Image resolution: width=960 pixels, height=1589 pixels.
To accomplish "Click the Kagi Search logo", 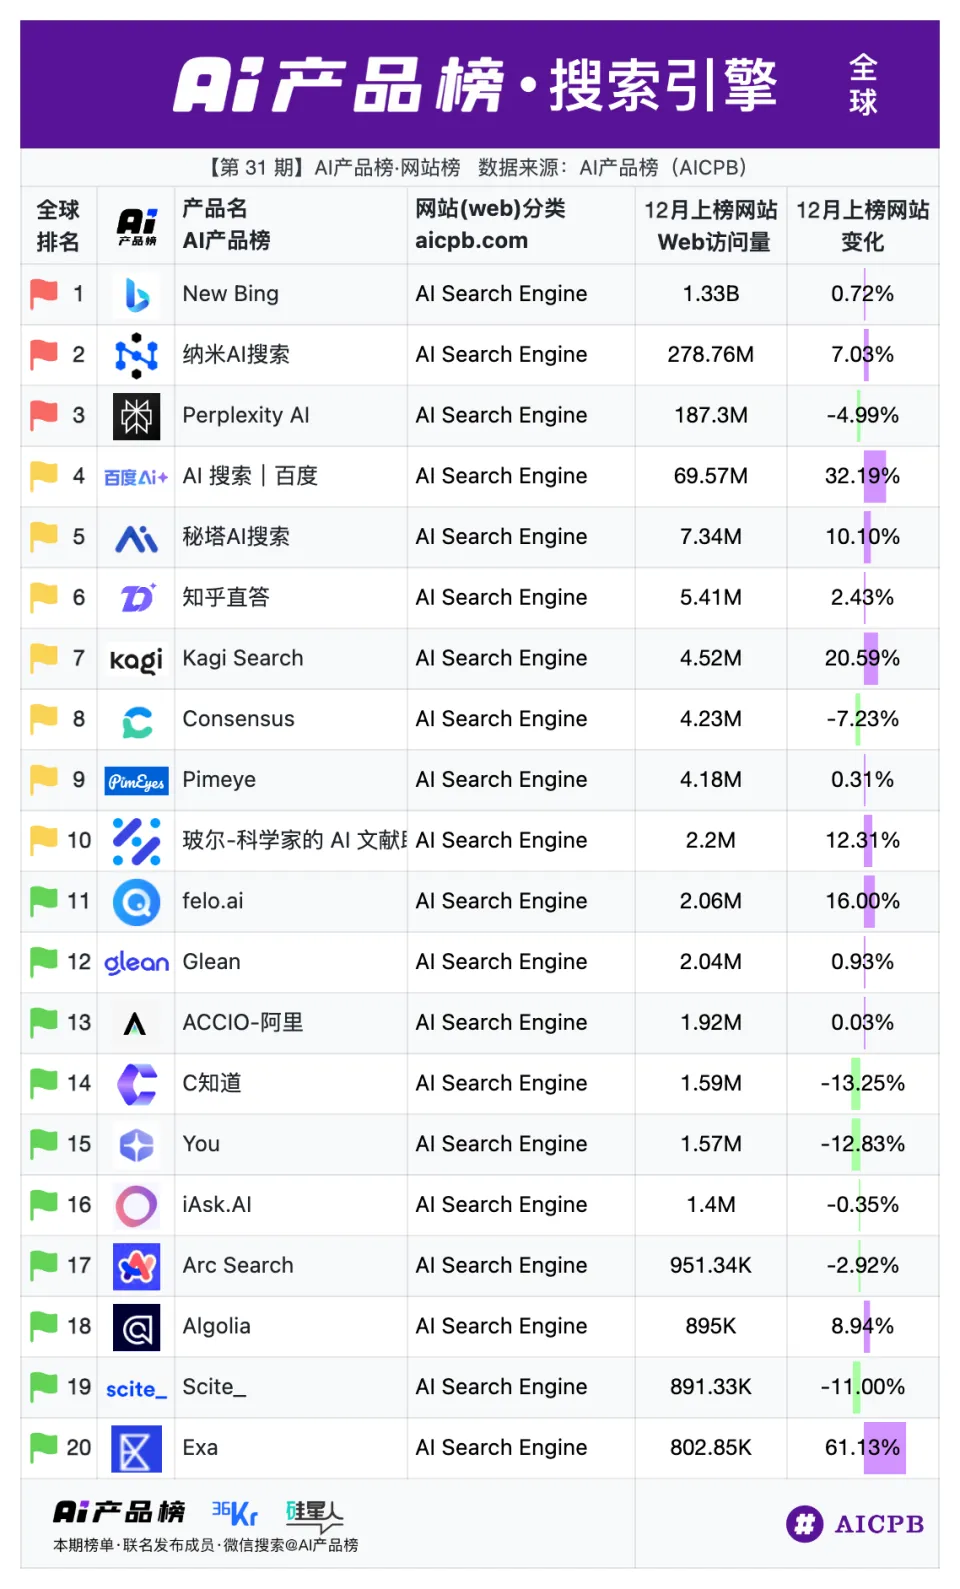I will pyautogui.click(x=136, y=659).
